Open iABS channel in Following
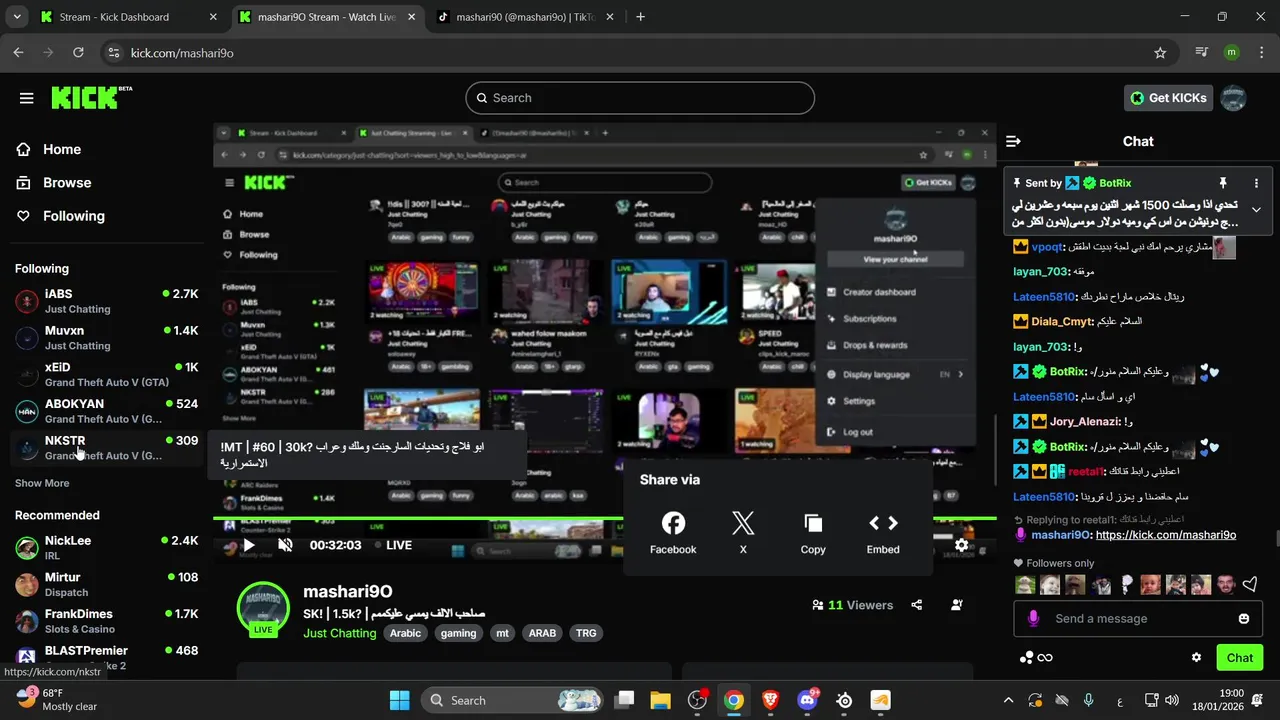The width and height of the screenshot is (1280, 720). [106, 301]
